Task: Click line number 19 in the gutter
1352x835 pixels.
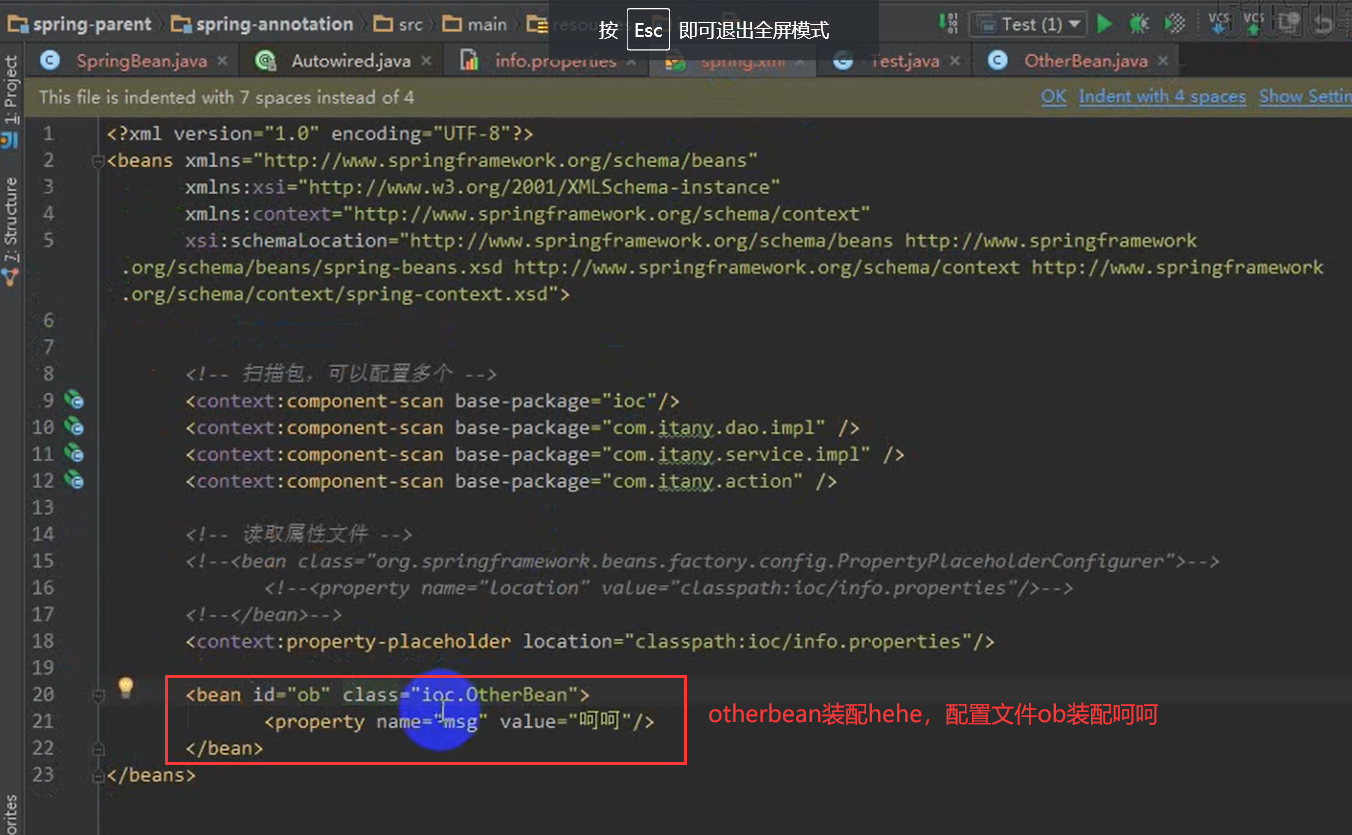Action: point(42,668)
